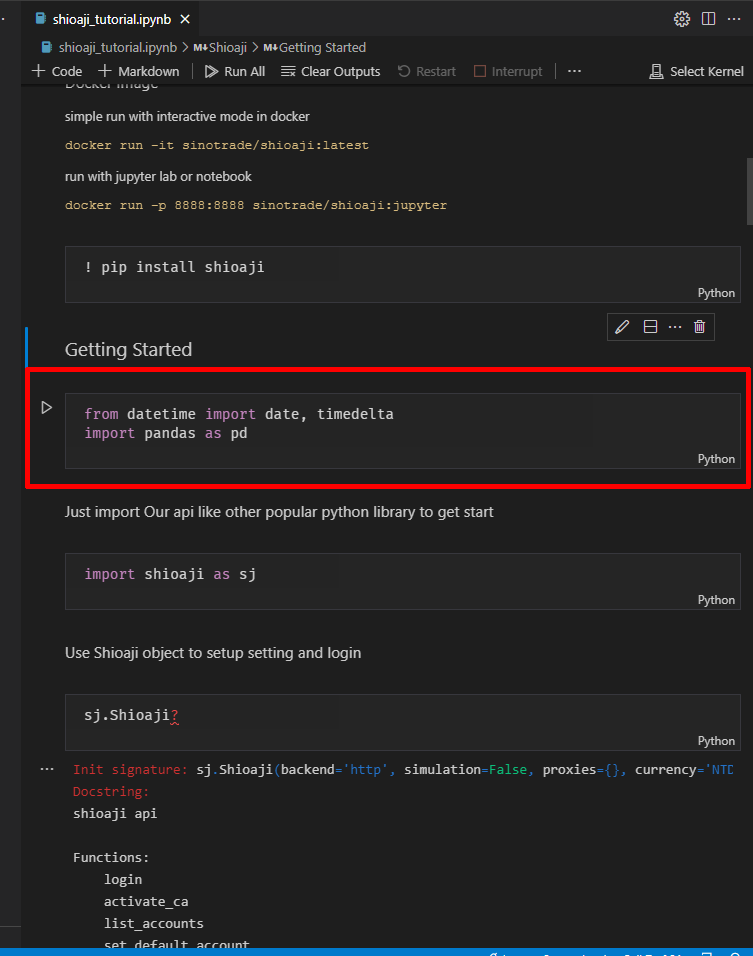Click the docker run -p 8888:8888 command
The image size is (753, 956).
(x=255, y=205)
